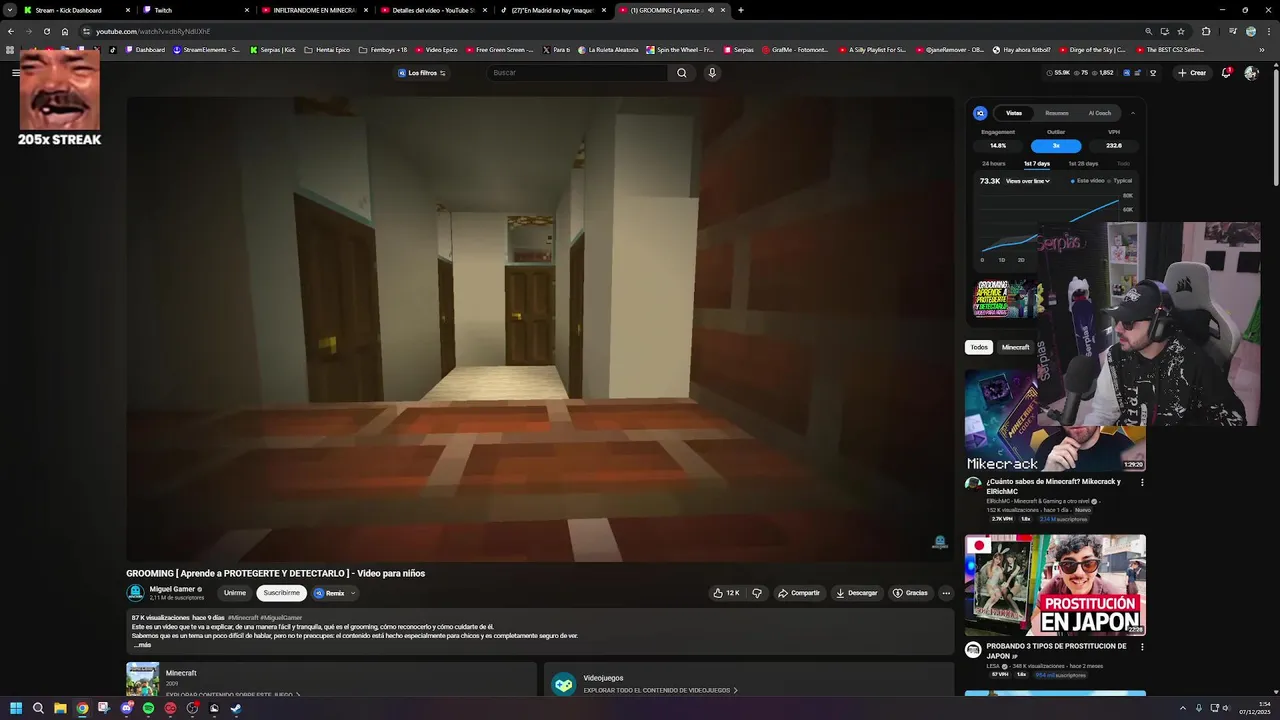The image size is (1280, 720).
Task: Open the browser tab search dropdown
Action: click(9, 10)
